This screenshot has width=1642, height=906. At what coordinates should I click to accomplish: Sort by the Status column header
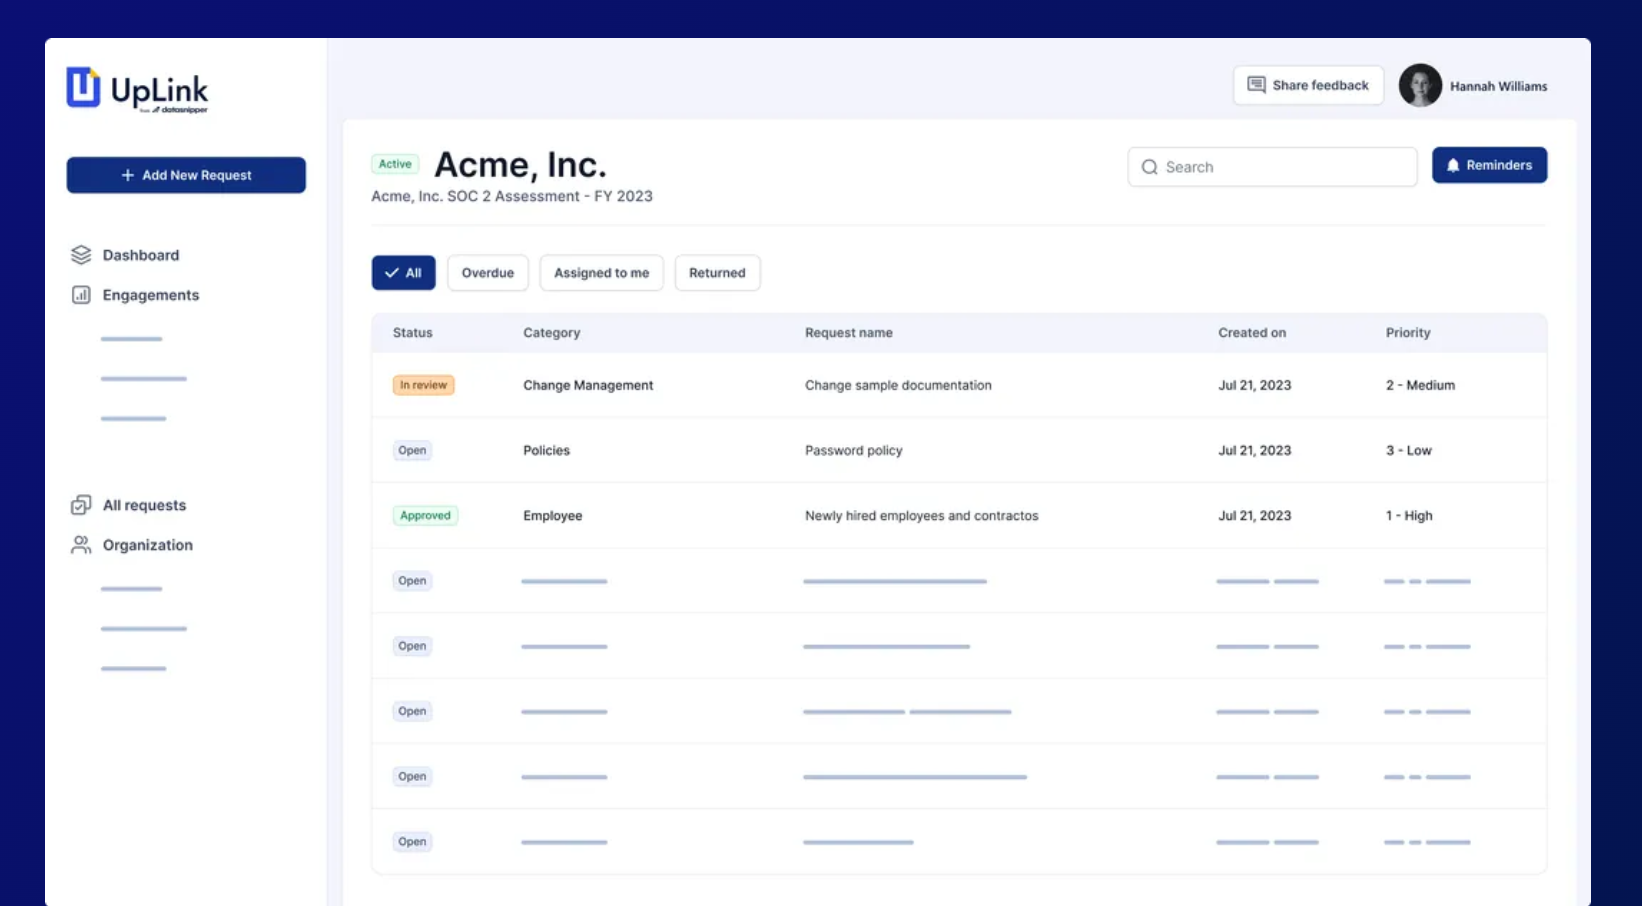[x=413, y=333]
